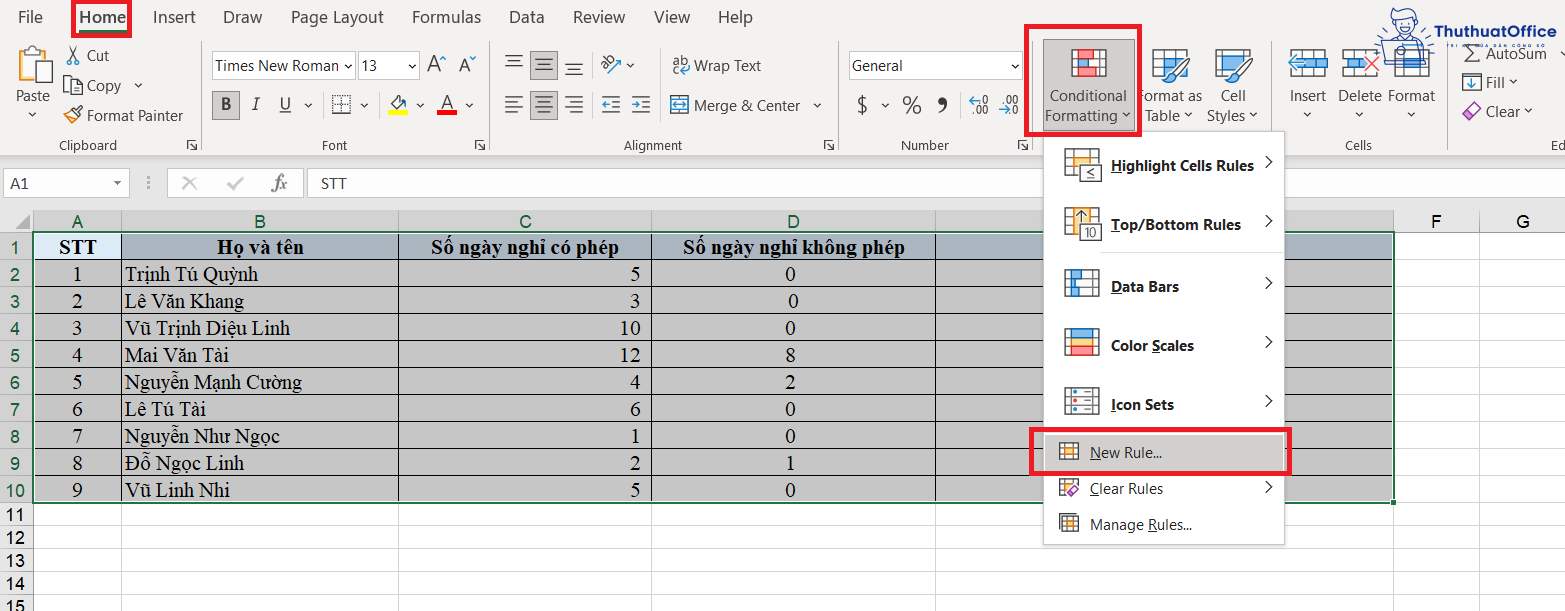Apply comma style
Screen dimensions: 1565x611
point(942,105)
